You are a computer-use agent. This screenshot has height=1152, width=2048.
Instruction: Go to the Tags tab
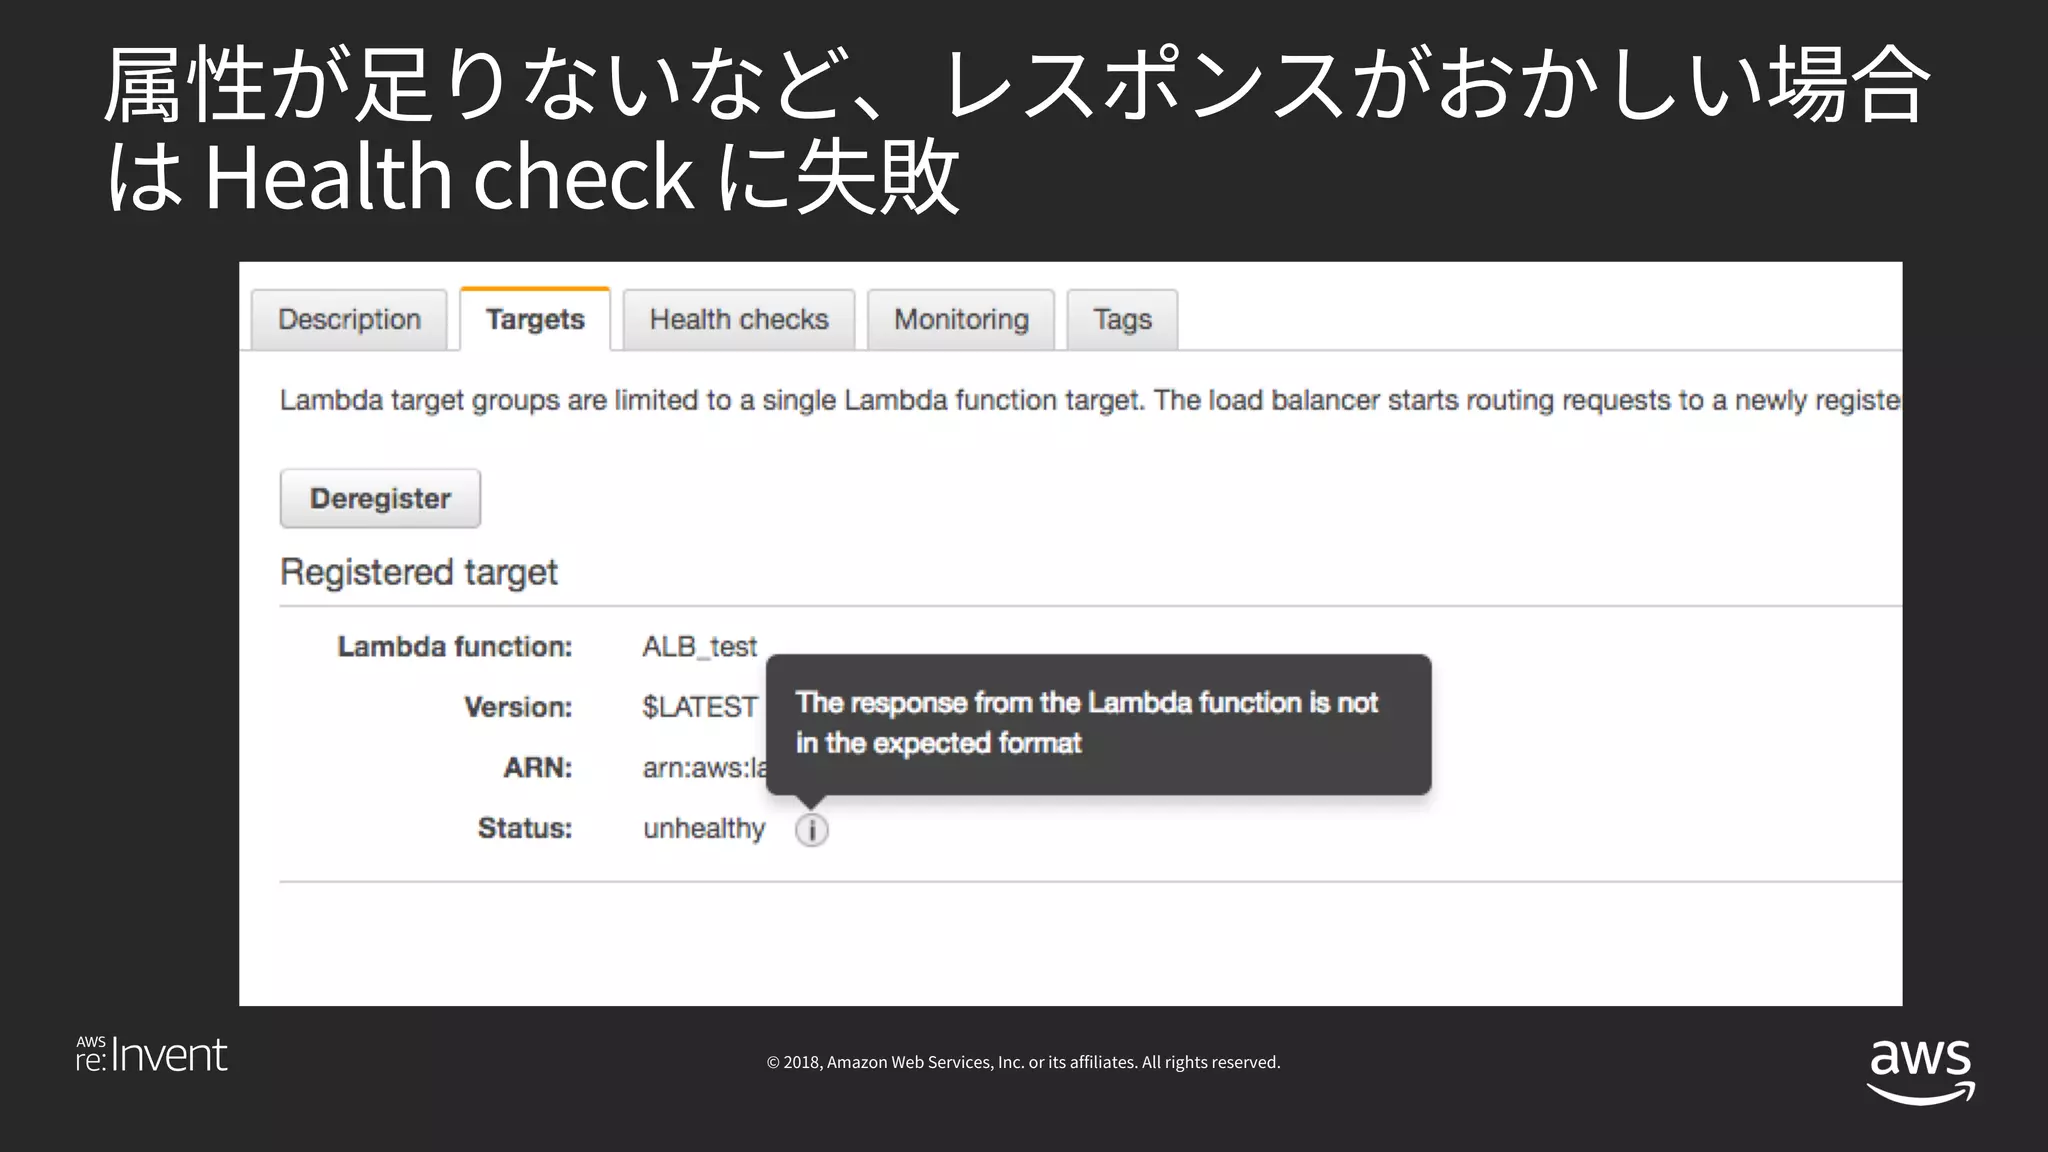coord(1122,320)
